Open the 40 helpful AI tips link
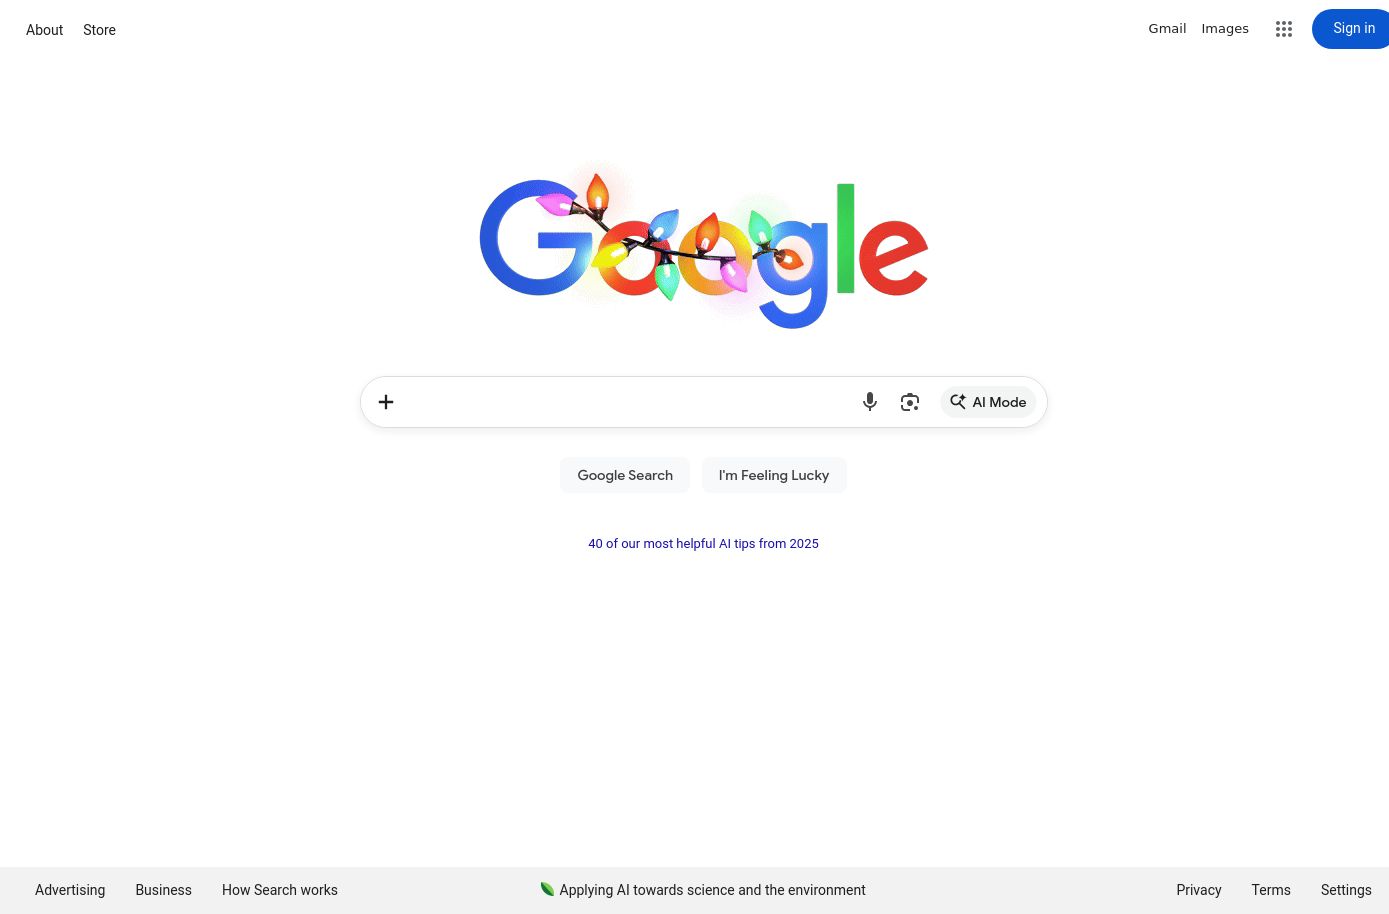Image resolution: width=1389 pixels, height=914 pixels. click(x=703, y=544)
